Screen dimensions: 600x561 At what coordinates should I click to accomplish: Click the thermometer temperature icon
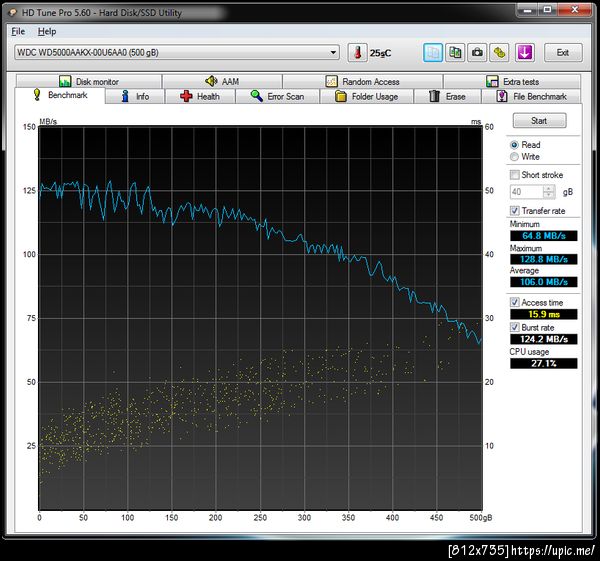357,52
